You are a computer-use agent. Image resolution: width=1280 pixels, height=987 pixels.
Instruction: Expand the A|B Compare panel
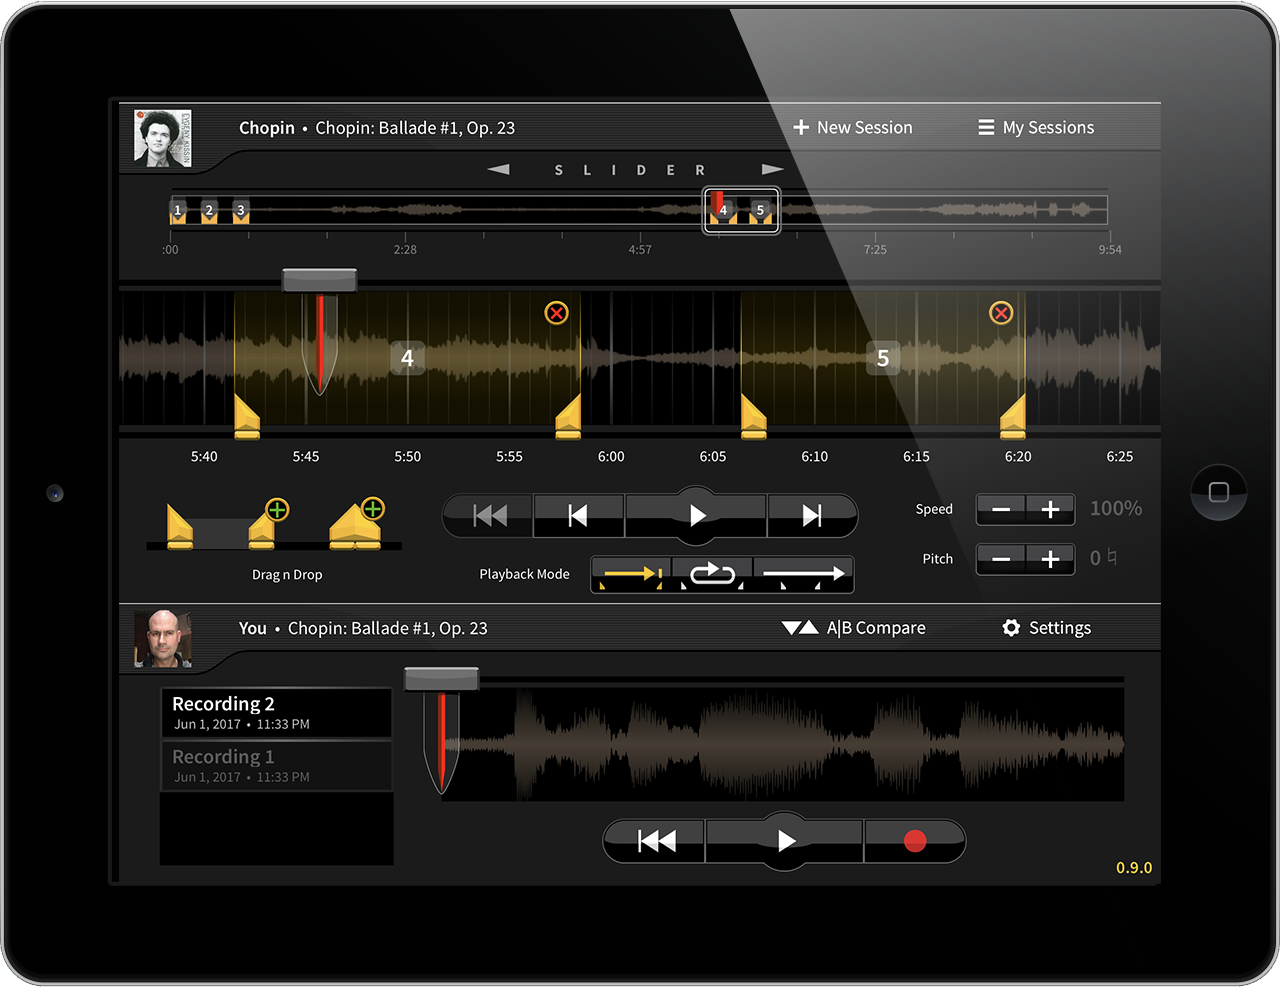(x=854, y=628)
